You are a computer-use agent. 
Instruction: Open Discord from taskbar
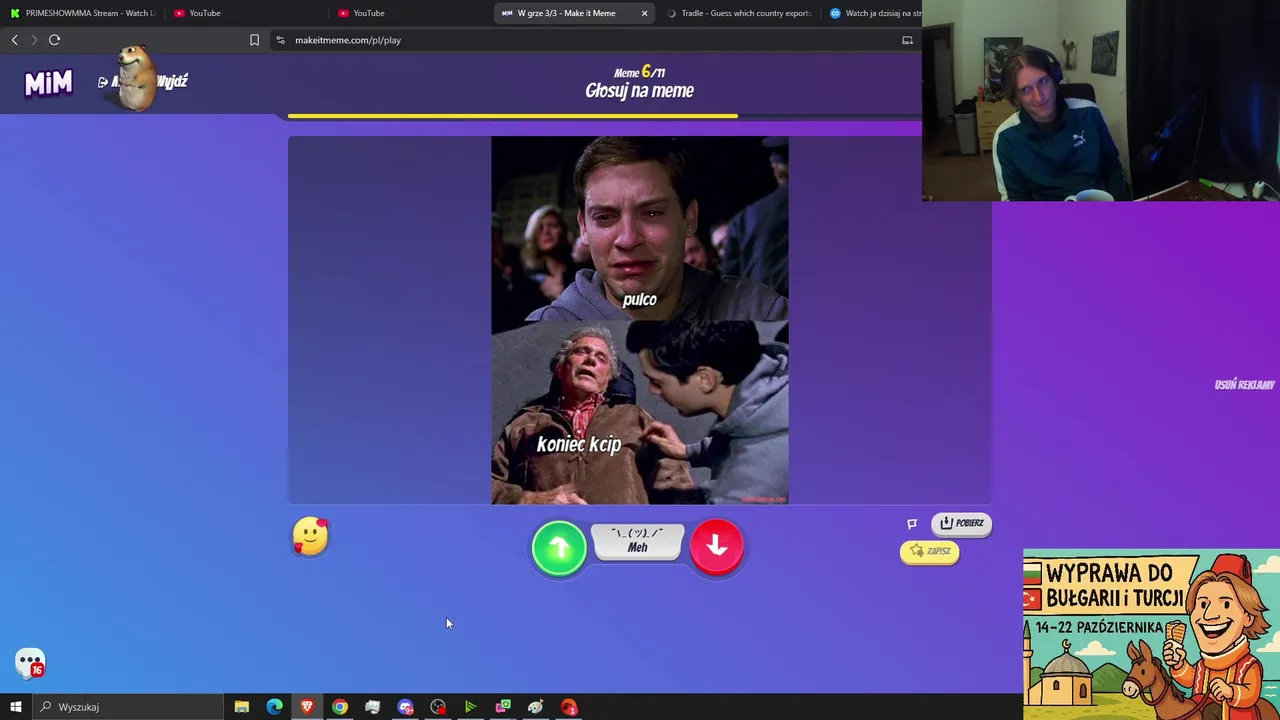pos(405,707)
